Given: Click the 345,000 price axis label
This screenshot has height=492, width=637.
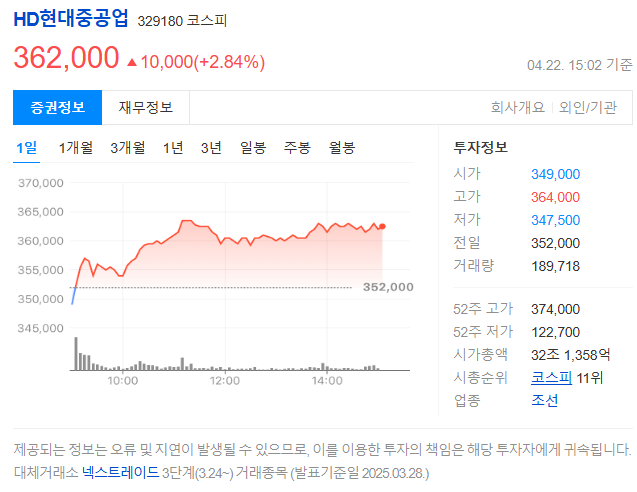Looking at the screenshot, I should pos(41,328).
